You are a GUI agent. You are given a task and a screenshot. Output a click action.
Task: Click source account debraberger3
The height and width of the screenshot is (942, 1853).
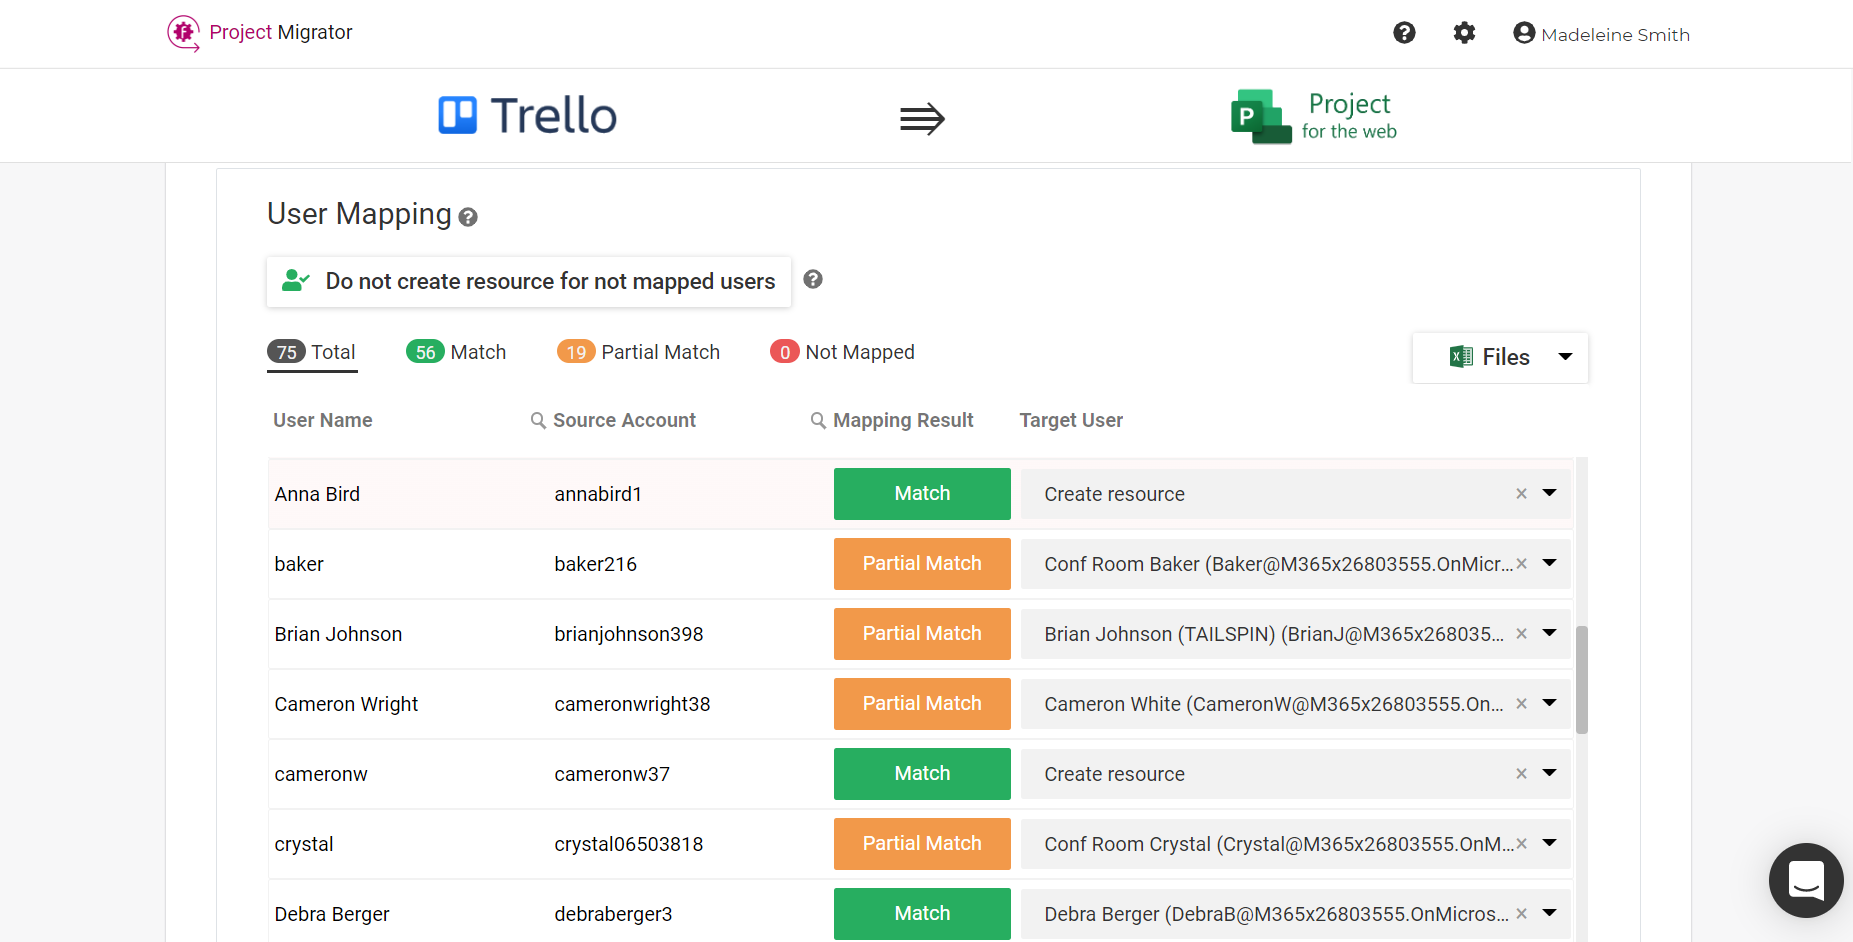tap(613, 914)
